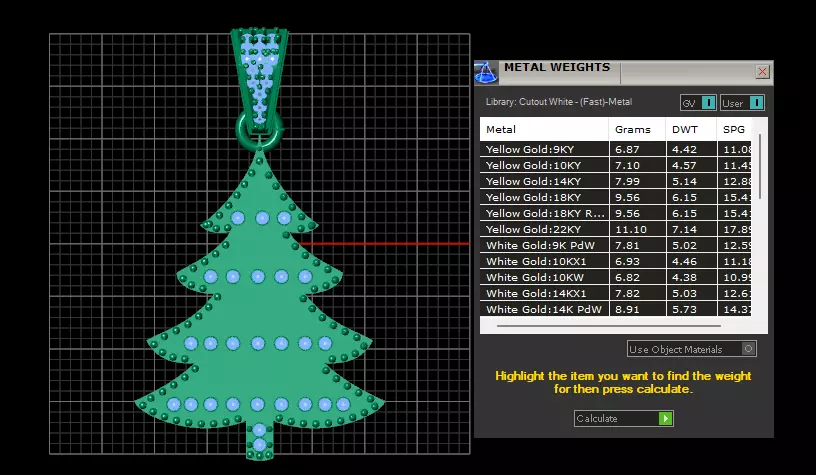This screenshot has height=475, width=816.
Task: Click the 4.46 DWT cell
Action: pyautogui.click(x=691, y=261)
